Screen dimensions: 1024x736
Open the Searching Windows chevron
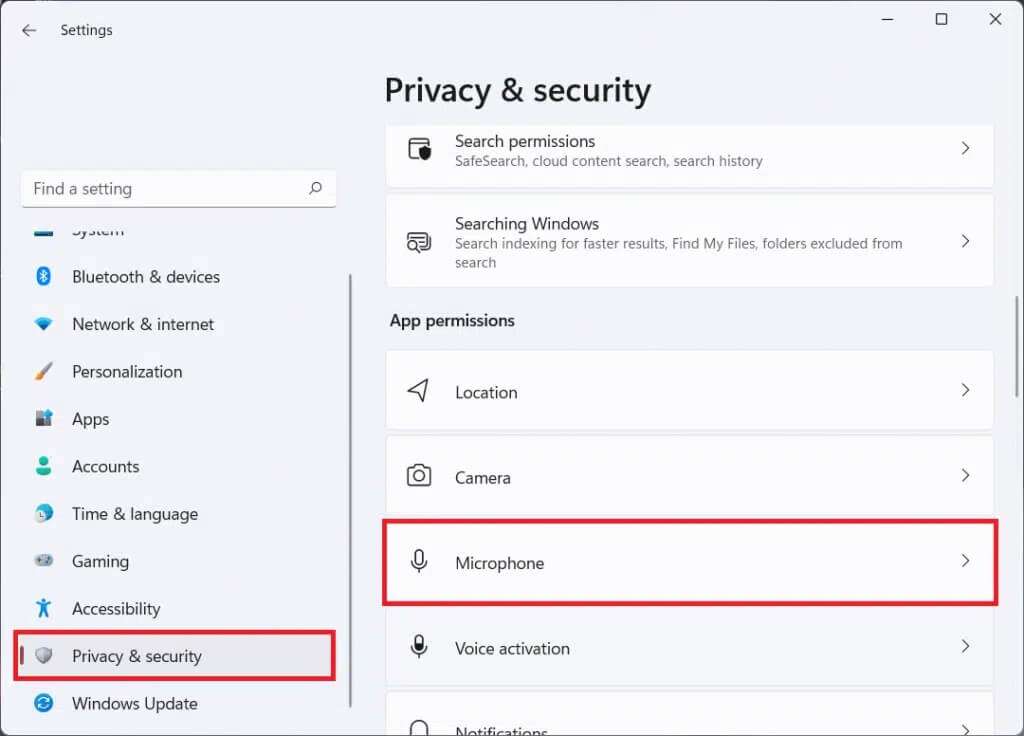tap(965, 241)
